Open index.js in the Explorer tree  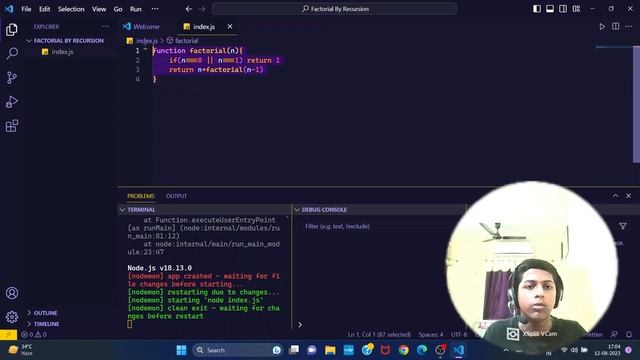click(62, 52)
